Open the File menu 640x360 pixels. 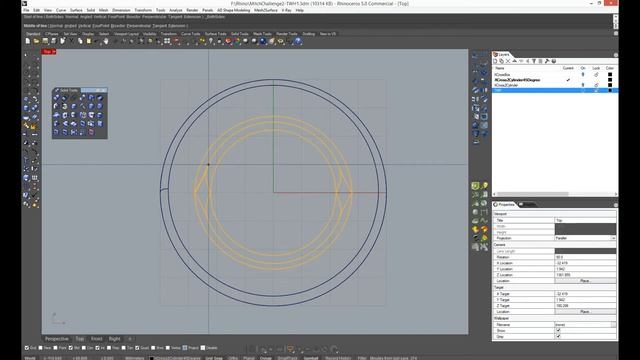[x=27, y=10]
